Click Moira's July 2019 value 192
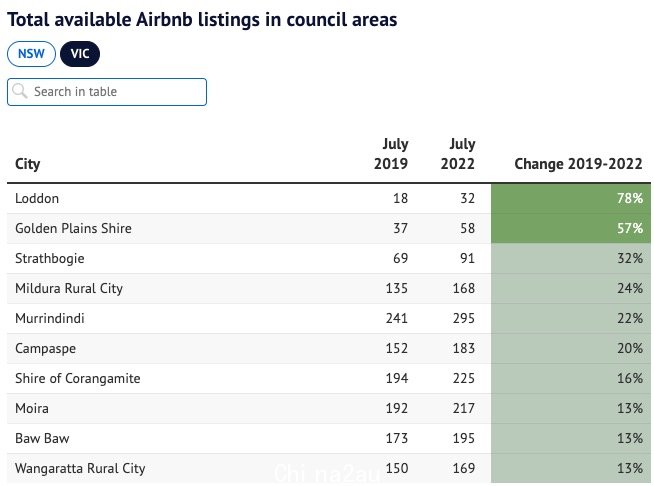 click(397, 408)
